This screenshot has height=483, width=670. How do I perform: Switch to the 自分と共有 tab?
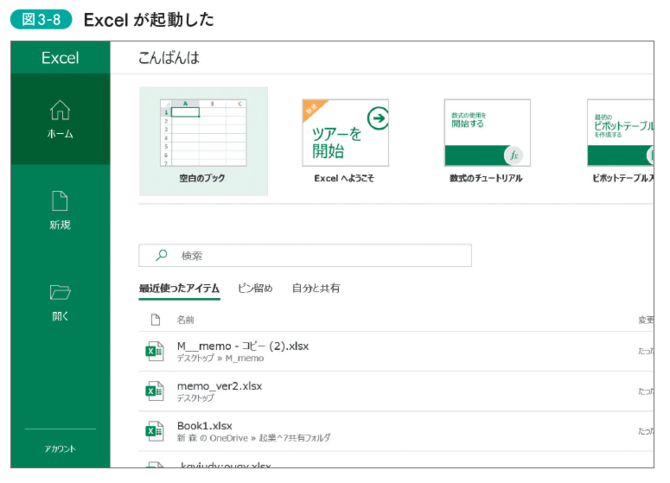pos(316,289)
